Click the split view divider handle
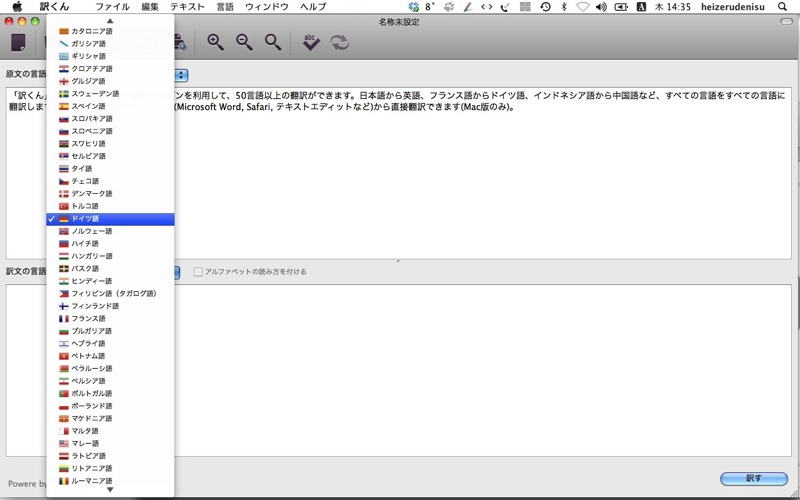Screen dimensions: 800x500 pyautogui.click(x=398, y=261)
